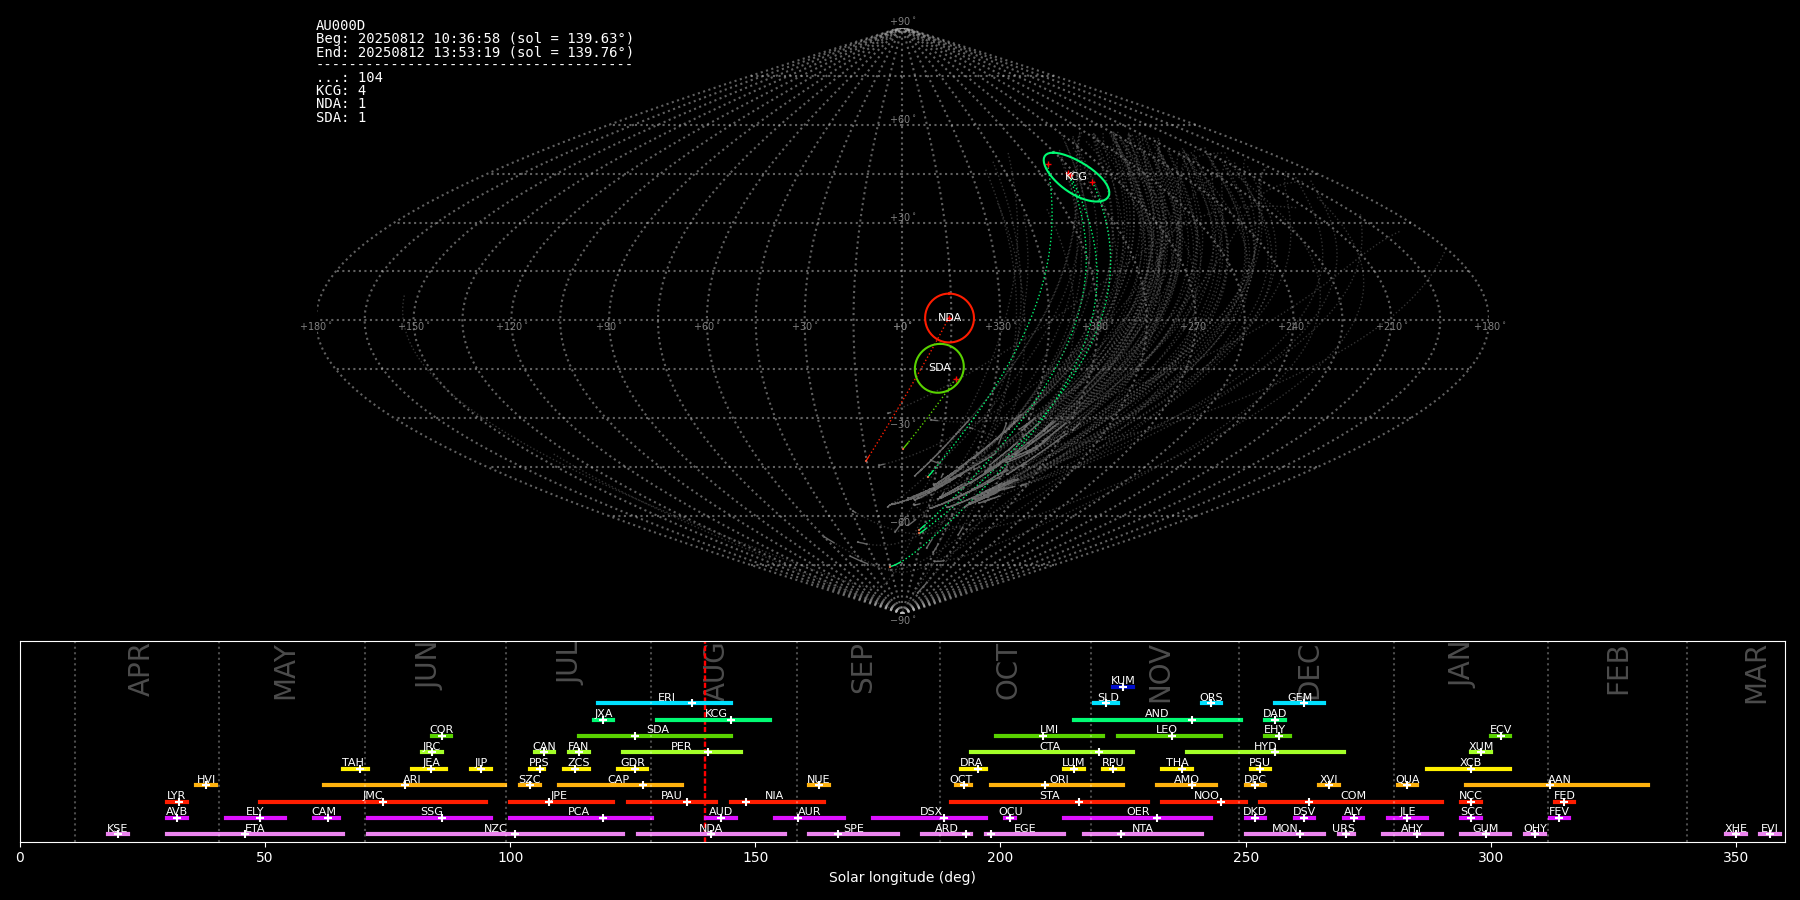Select the AND green activity bar

[1157, 719]
